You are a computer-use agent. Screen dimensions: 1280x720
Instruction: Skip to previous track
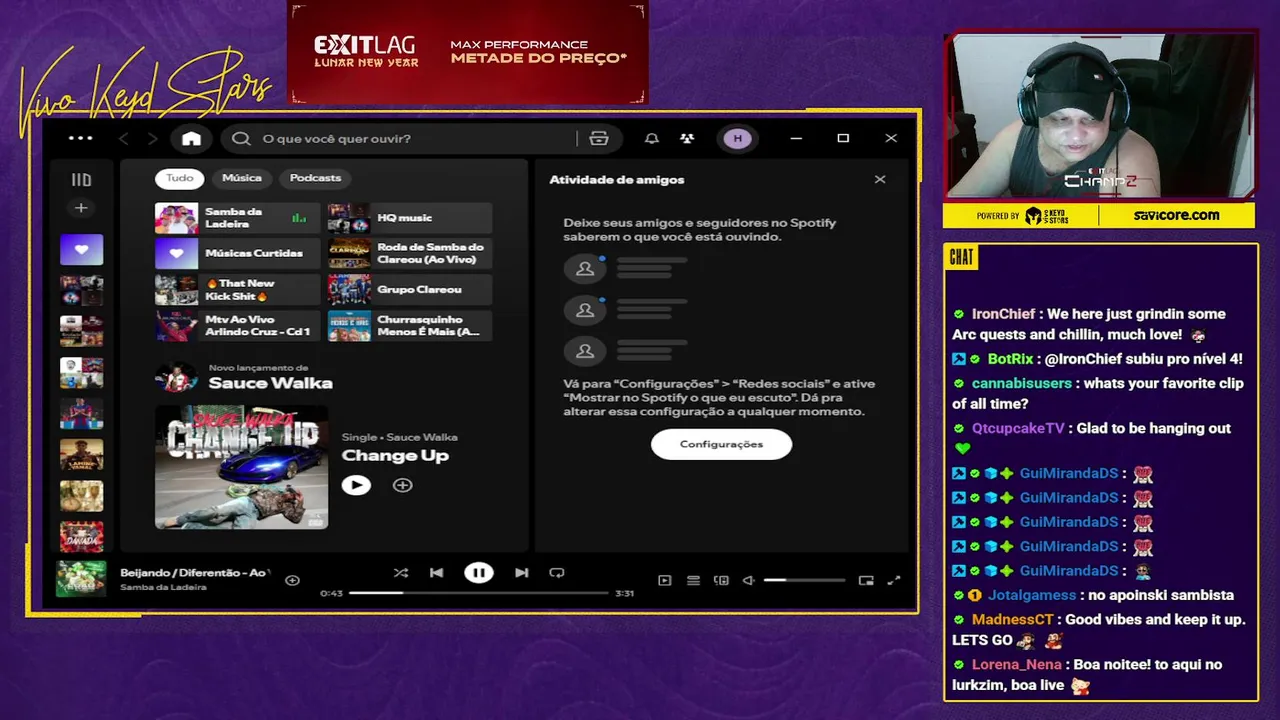point(437,573)
